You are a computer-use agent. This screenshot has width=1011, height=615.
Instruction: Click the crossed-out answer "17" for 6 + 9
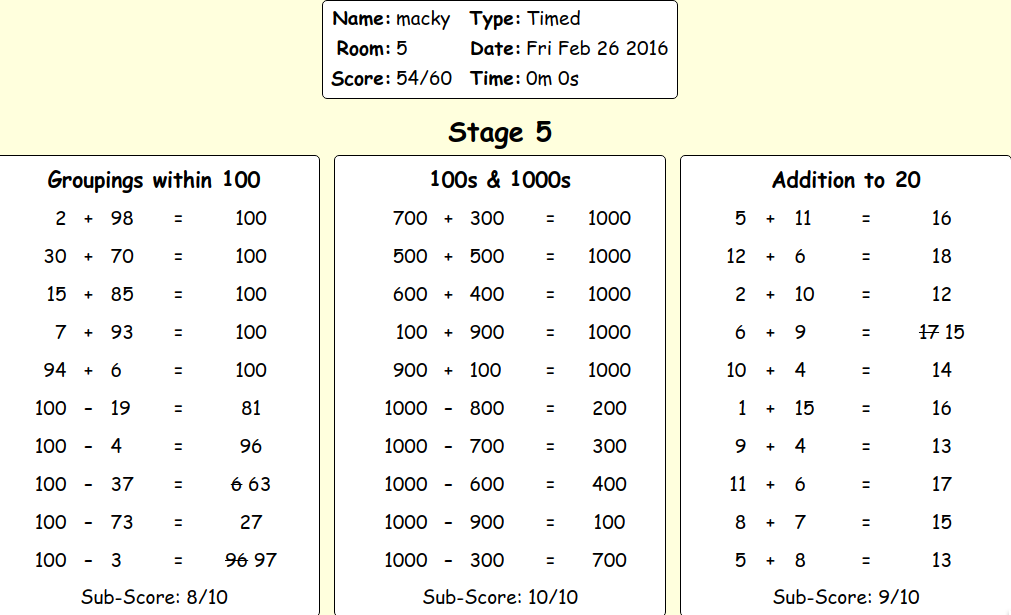[x=928, y=332]
